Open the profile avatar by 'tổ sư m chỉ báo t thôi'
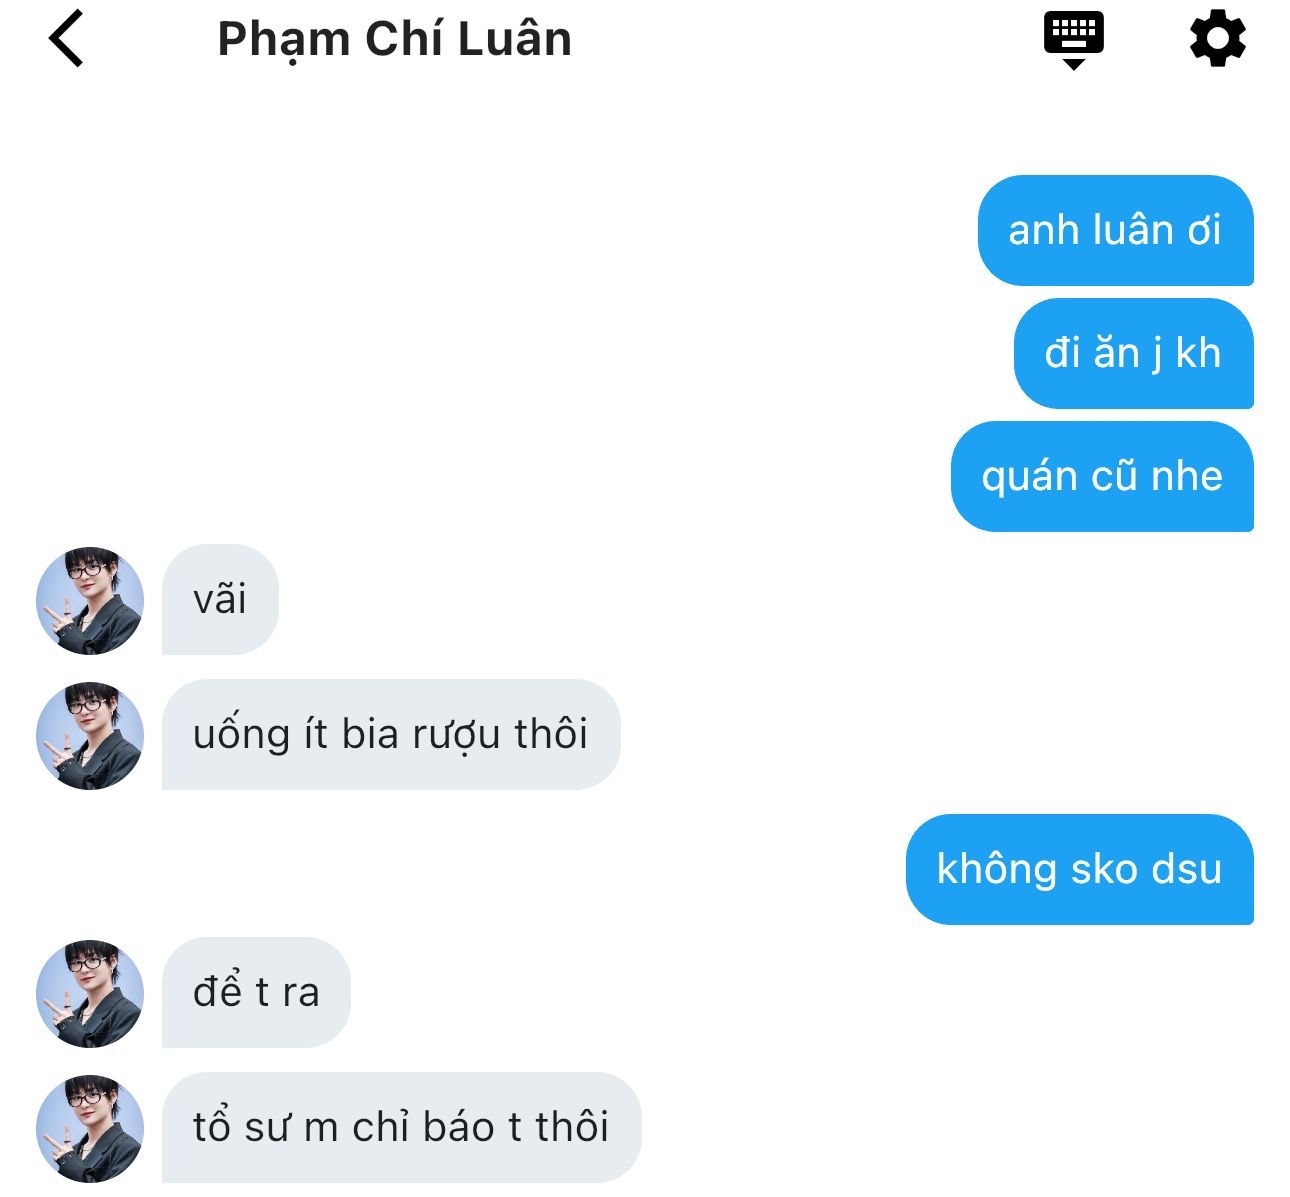This screenshot has height=1197, width=1290. pyautogui.click(x=90, y=1128)
